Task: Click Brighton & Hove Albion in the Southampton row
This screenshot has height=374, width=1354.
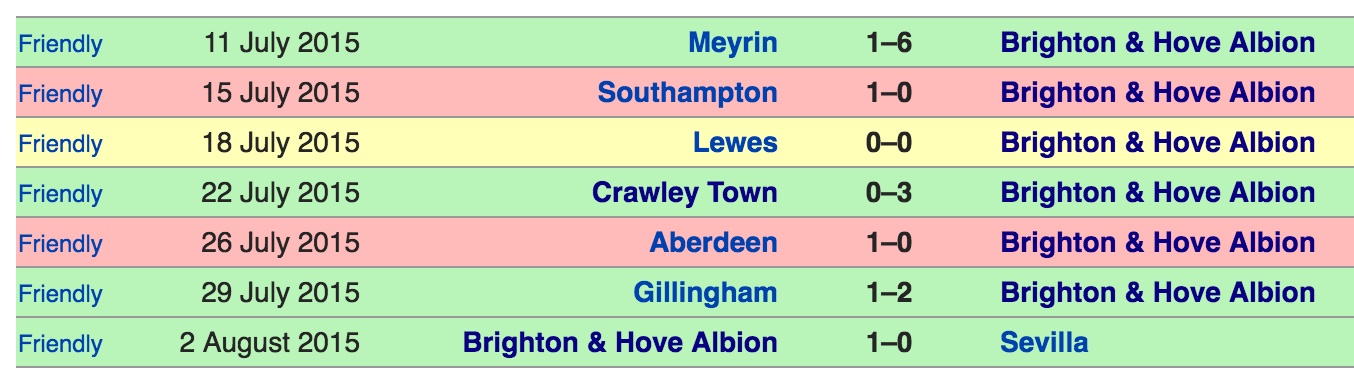Action: tap(1158, 93)
